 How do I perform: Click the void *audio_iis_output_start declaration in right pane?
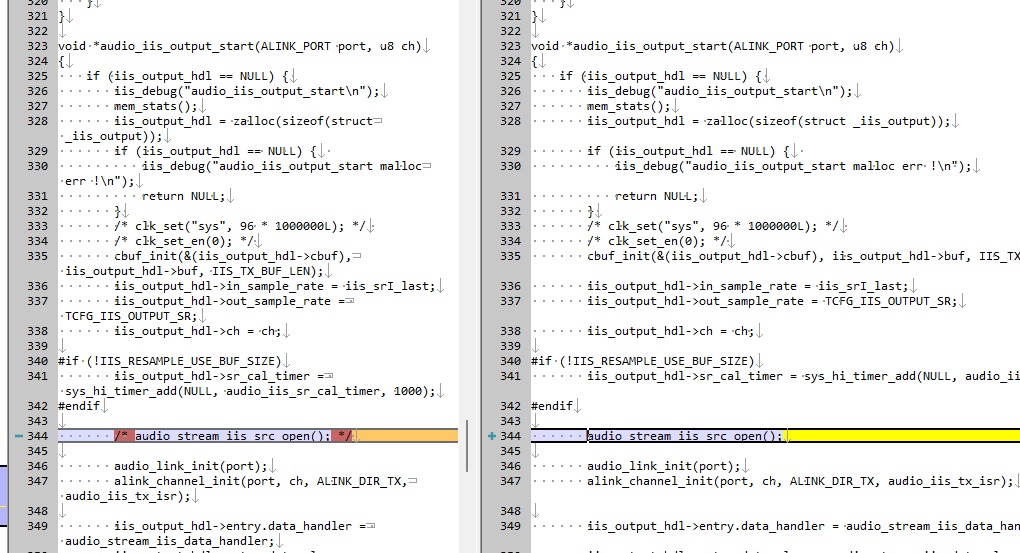713,46
